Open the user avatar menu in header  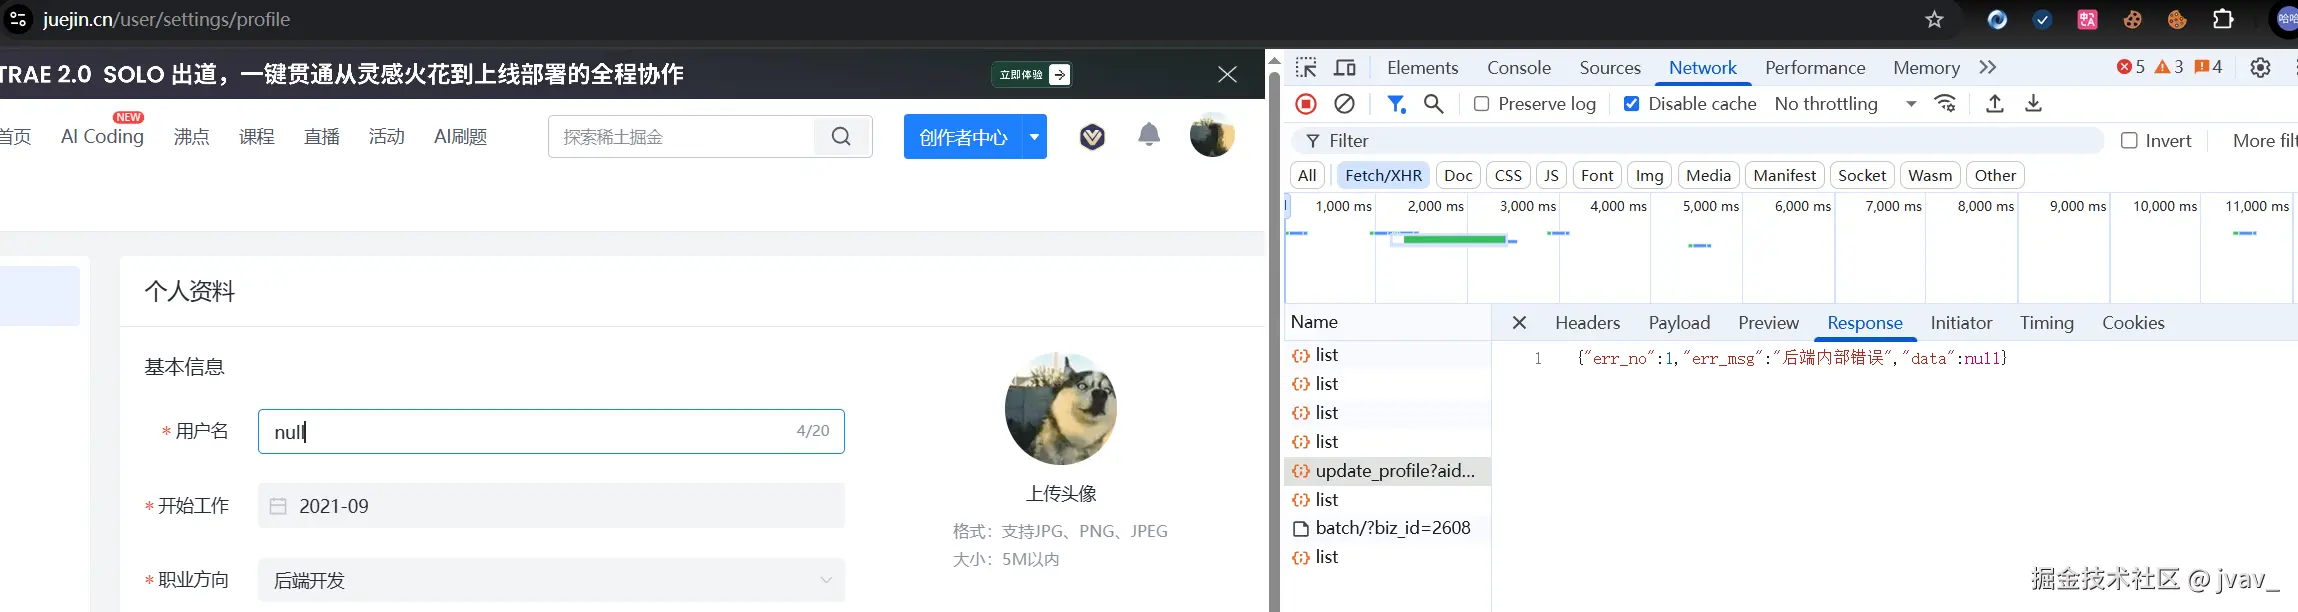click(1212, 135)
